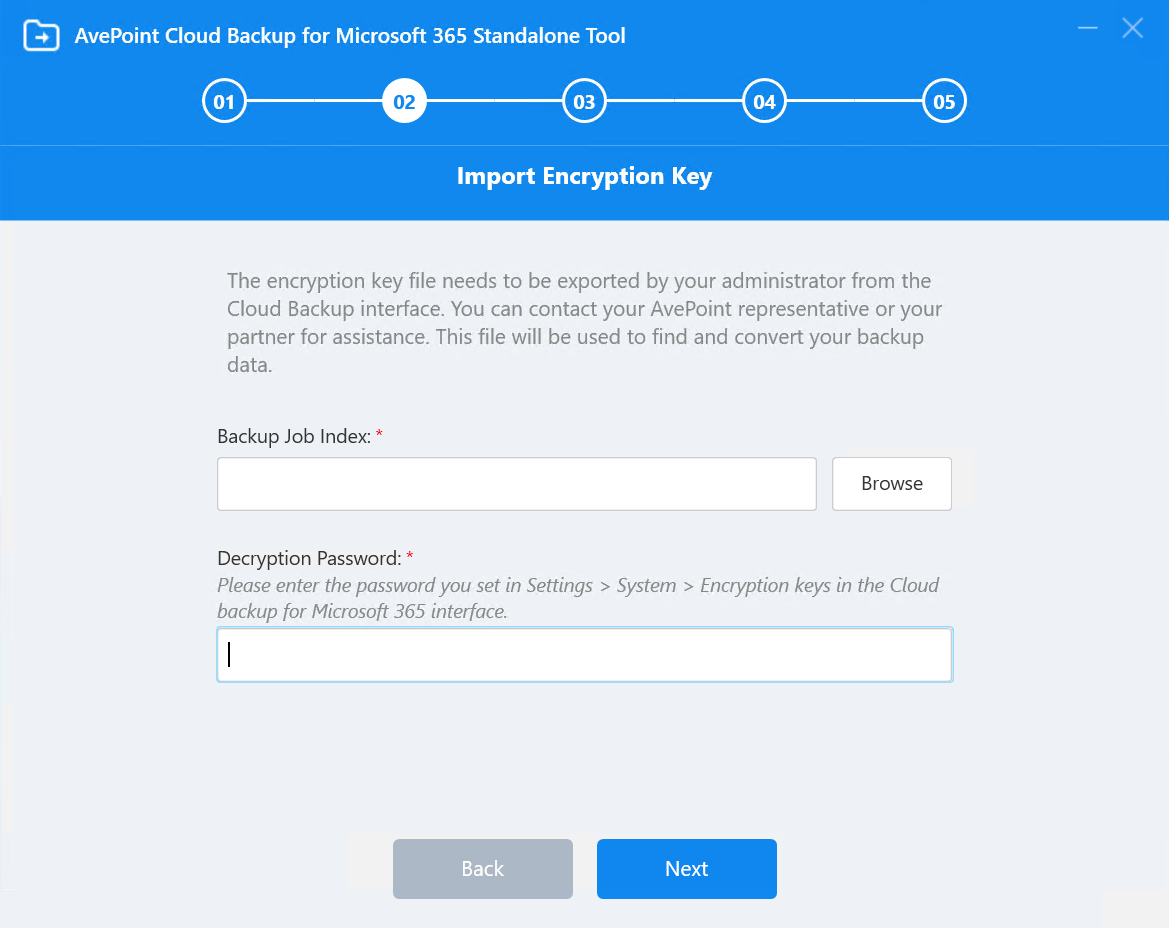Click the progress line between steps 02 and 03
Viewport: 1169px width, 928px height.
(x=494, y=100)
